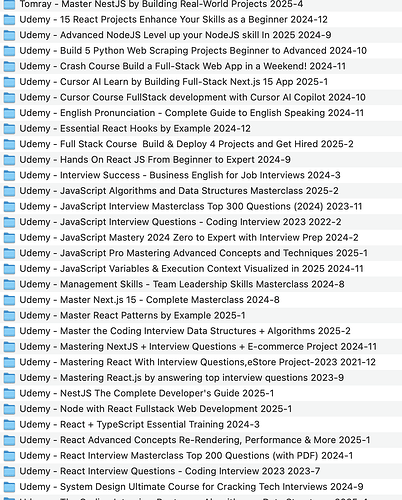Select Cursor AI Learn by Building Next.js folder
Screen dimensions: 402x500
pyautogui.click(x=201, y=82)
